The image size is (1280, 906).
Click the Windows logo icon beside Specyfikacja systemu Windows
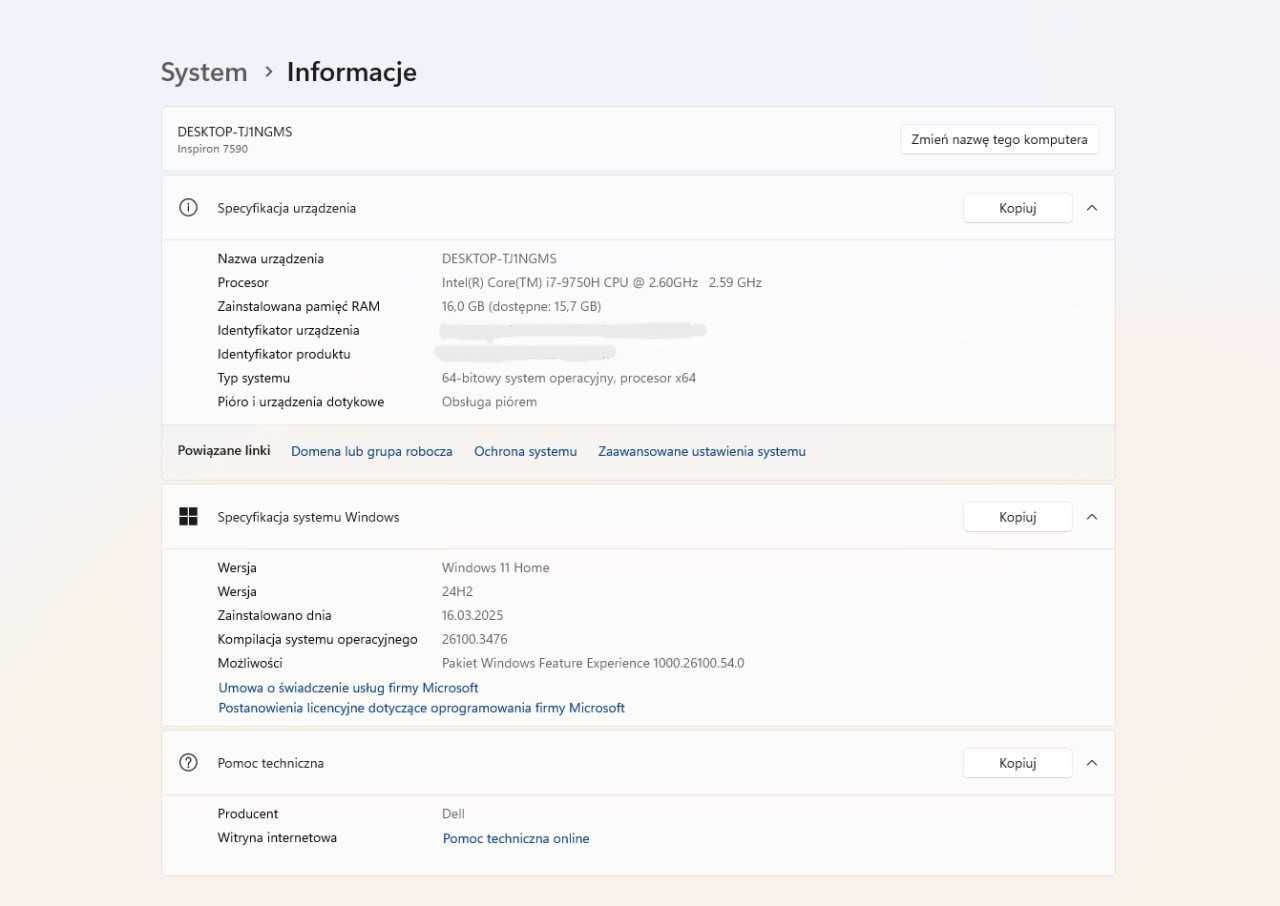pyautogui.click(x=188, y=517)
